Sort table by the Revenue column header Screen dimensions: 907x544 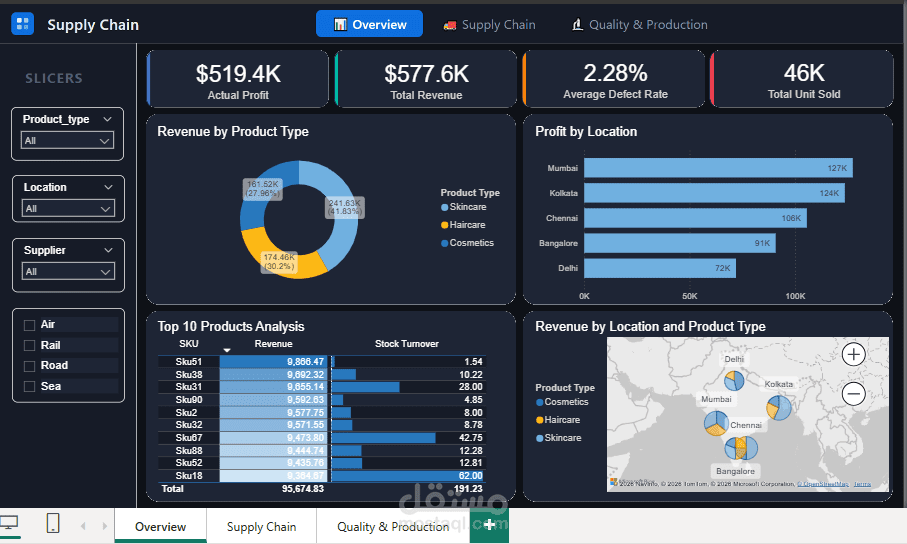(273, 344)
